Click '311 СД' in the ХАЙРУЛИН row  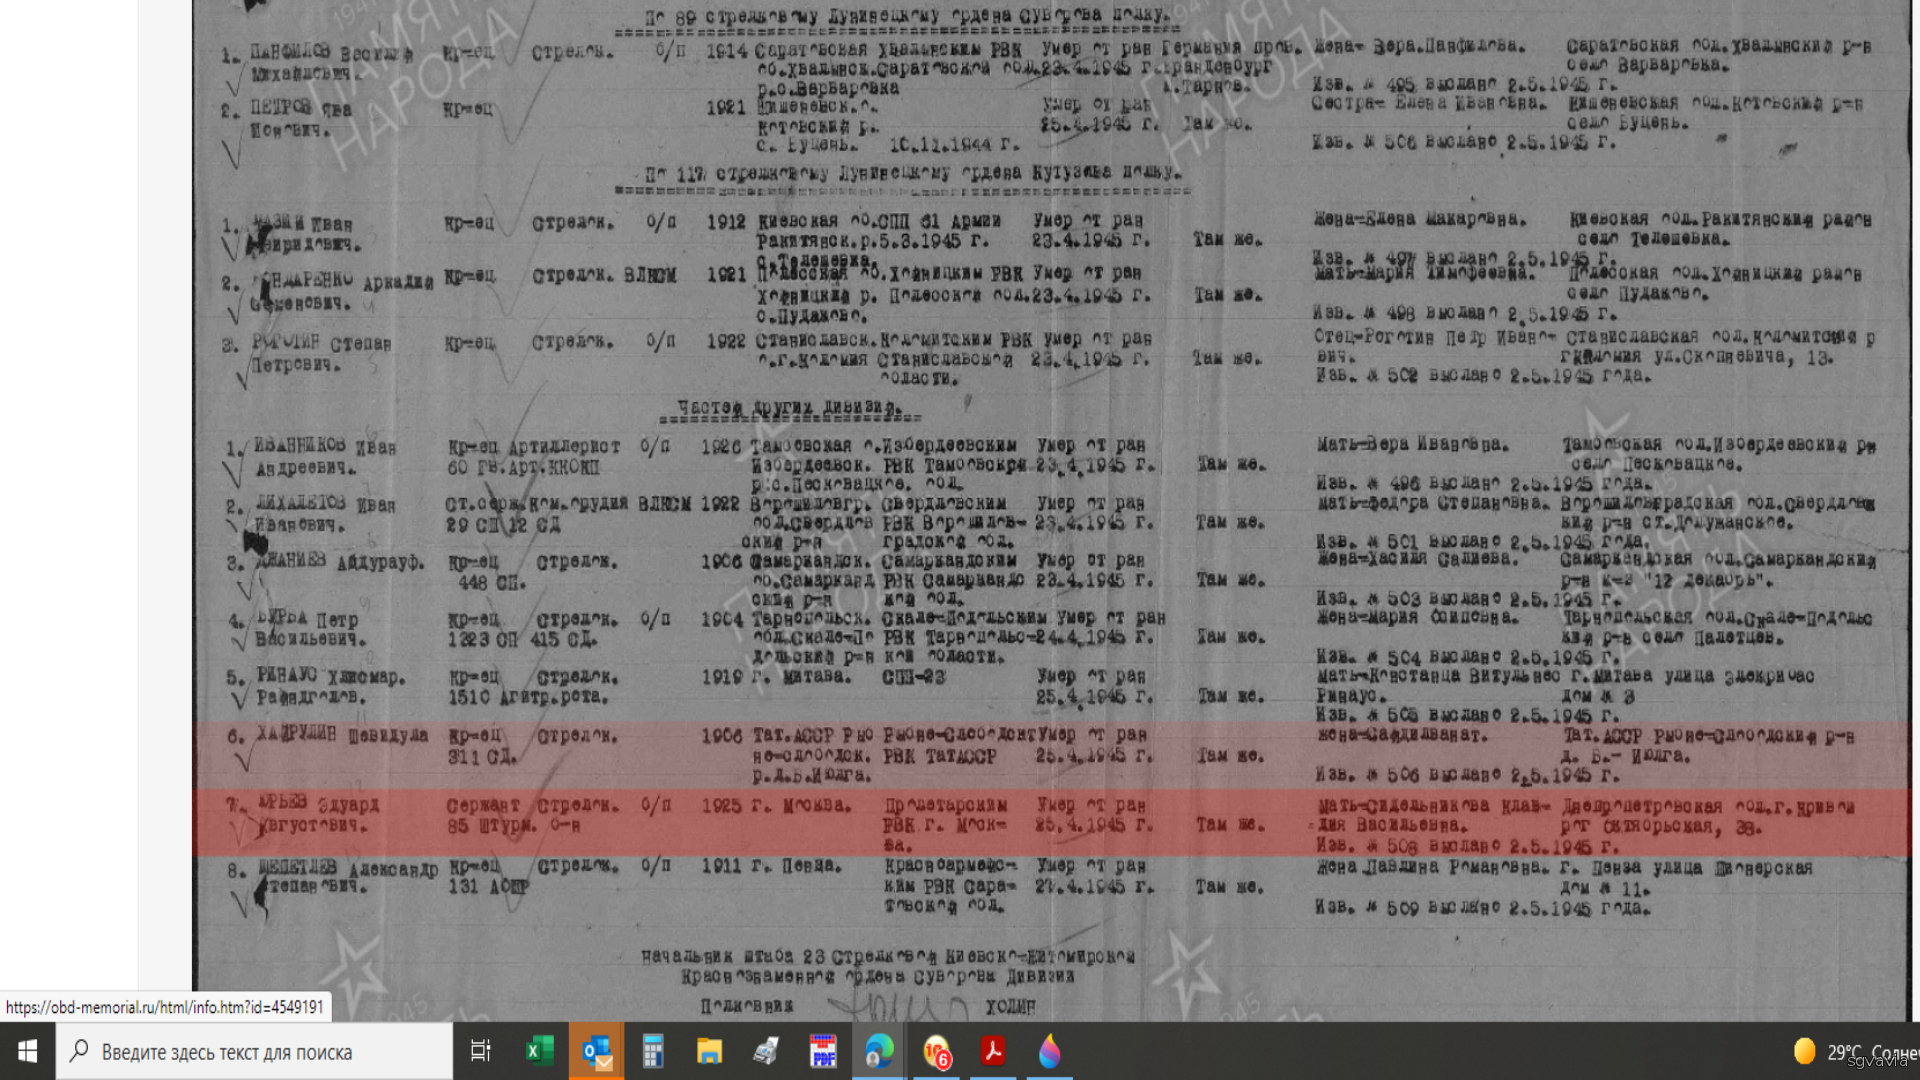coord(482,757)
